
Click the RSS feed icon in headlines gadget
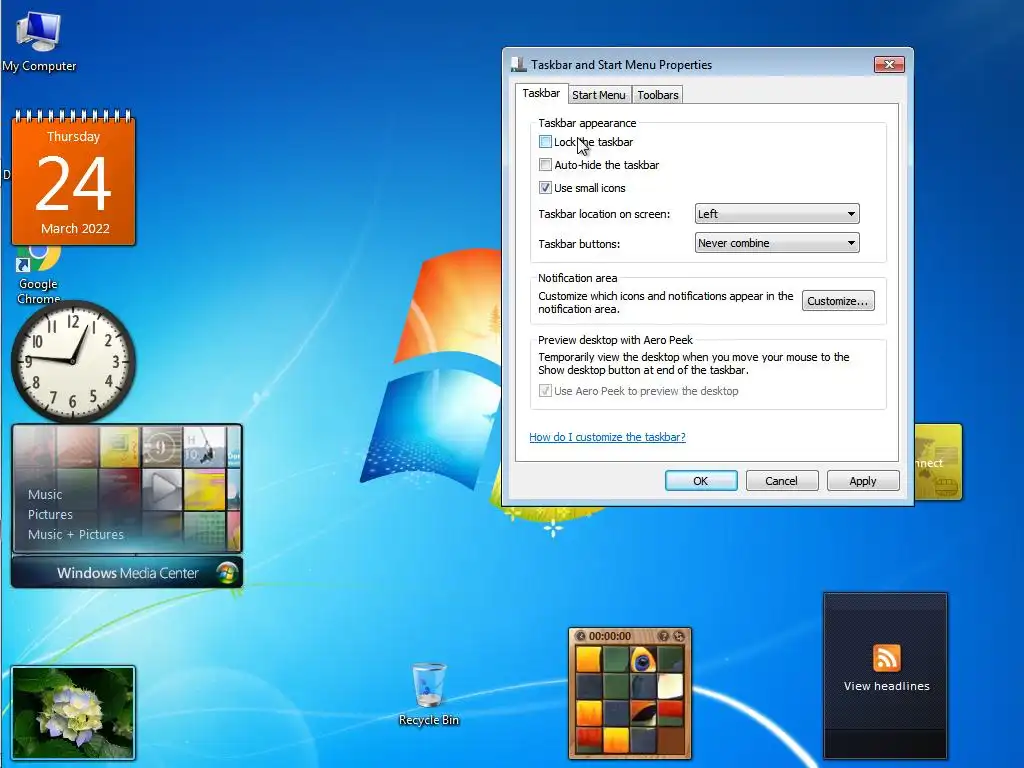pos(886,658)
